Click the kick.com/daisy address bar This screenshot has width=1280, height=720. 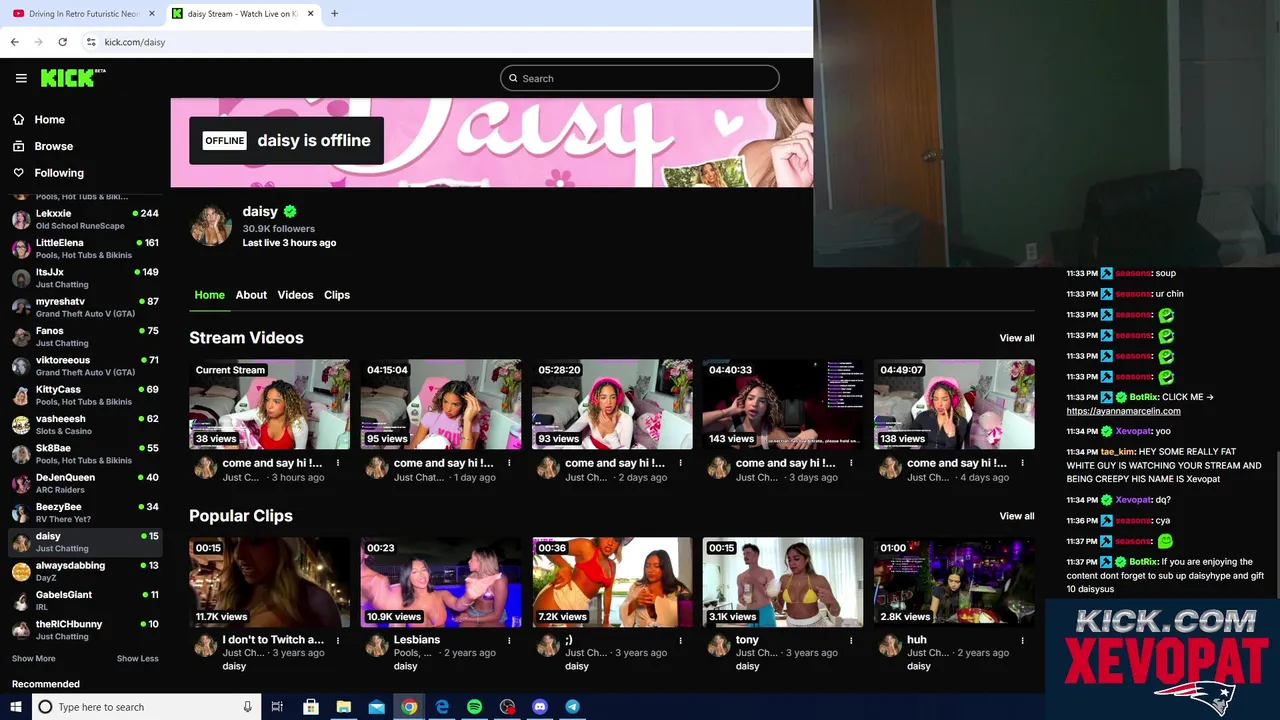135,42
